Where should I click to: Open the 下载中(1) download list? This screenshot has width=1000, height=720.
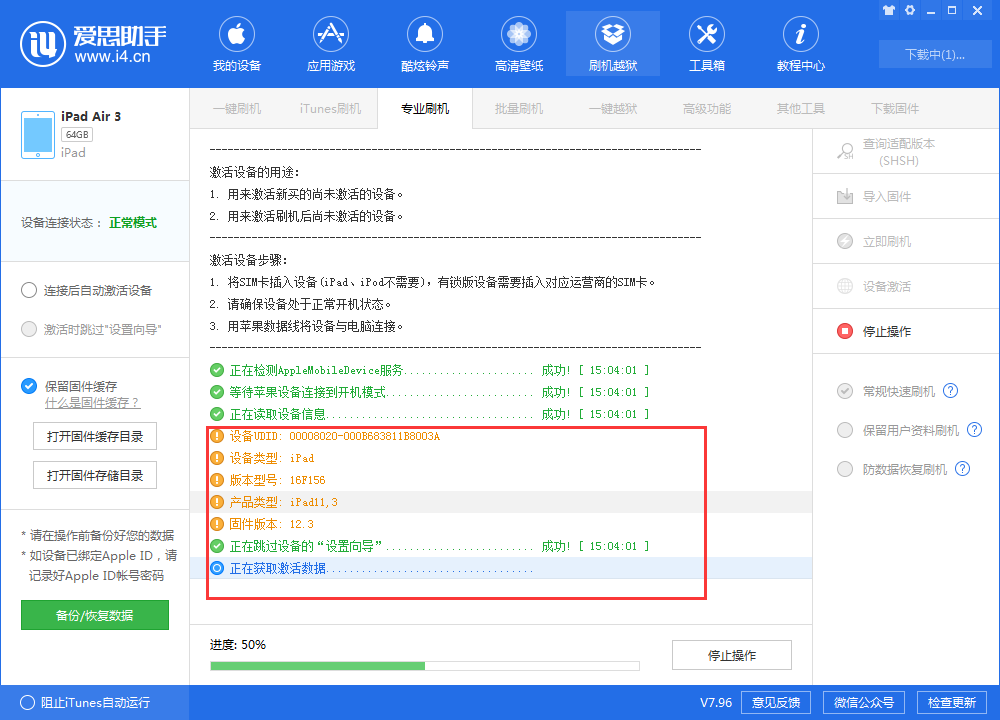coord(935,53)
